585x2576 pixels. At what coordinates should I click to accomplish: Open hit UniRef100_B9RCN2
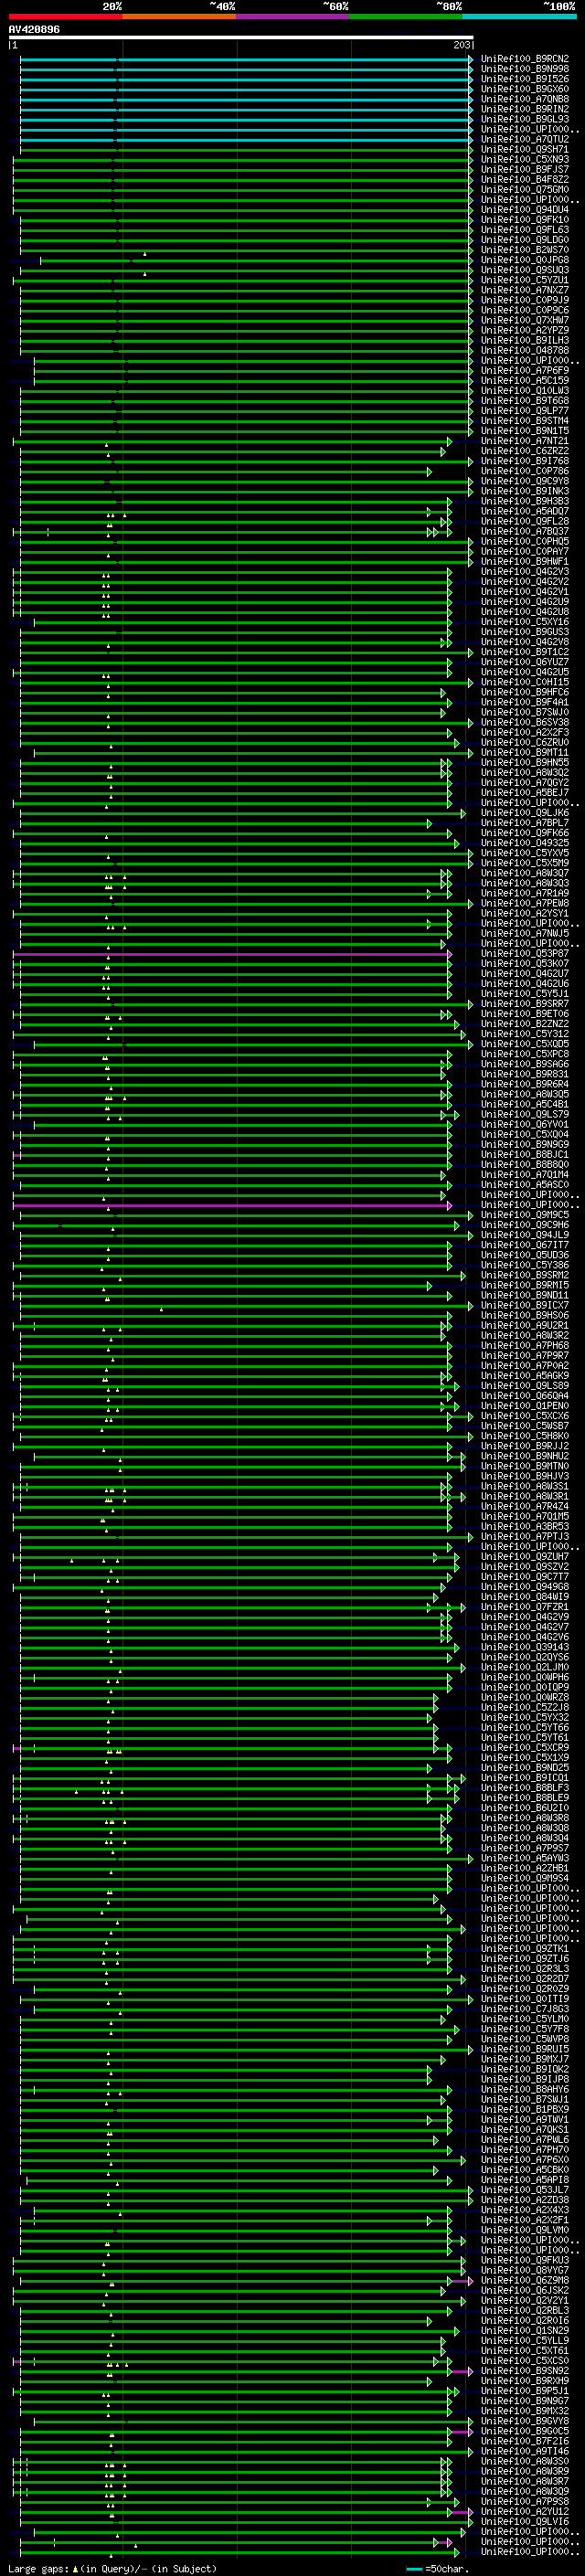(525, 59)
